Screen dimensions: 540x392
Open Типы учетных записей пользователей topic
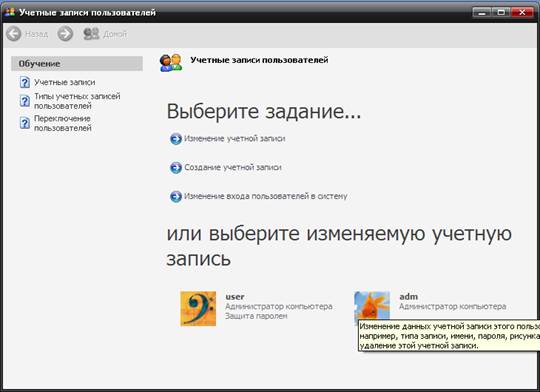(x=77, y=101)
